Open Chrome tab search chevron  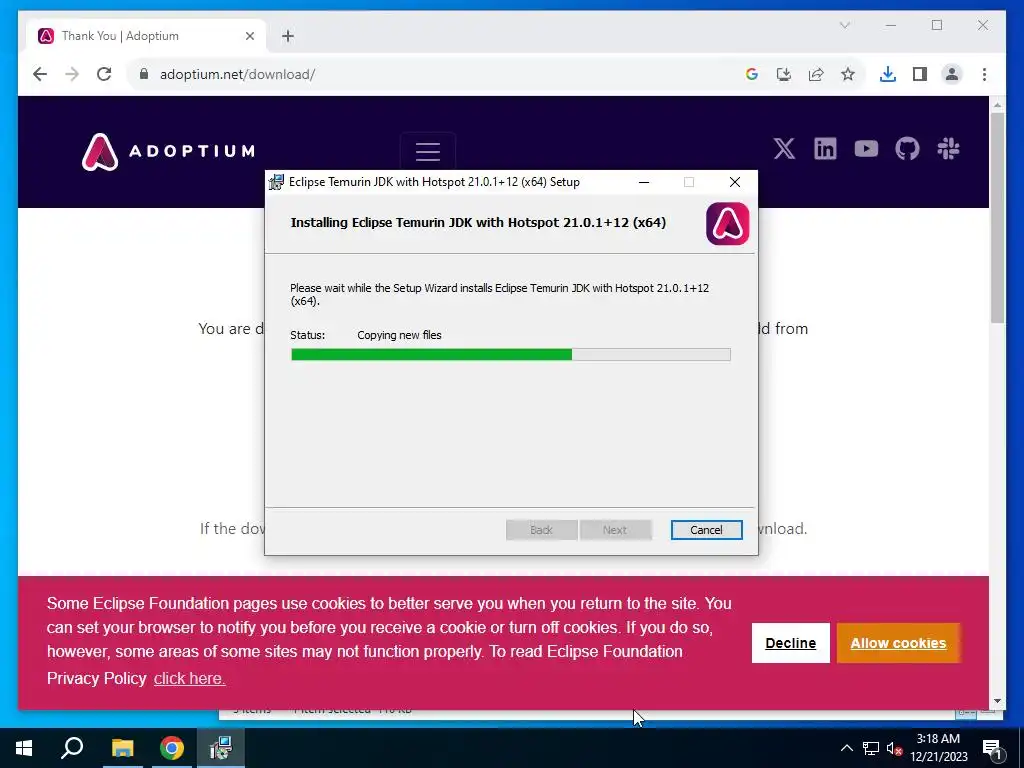click(x=844, y=25)
